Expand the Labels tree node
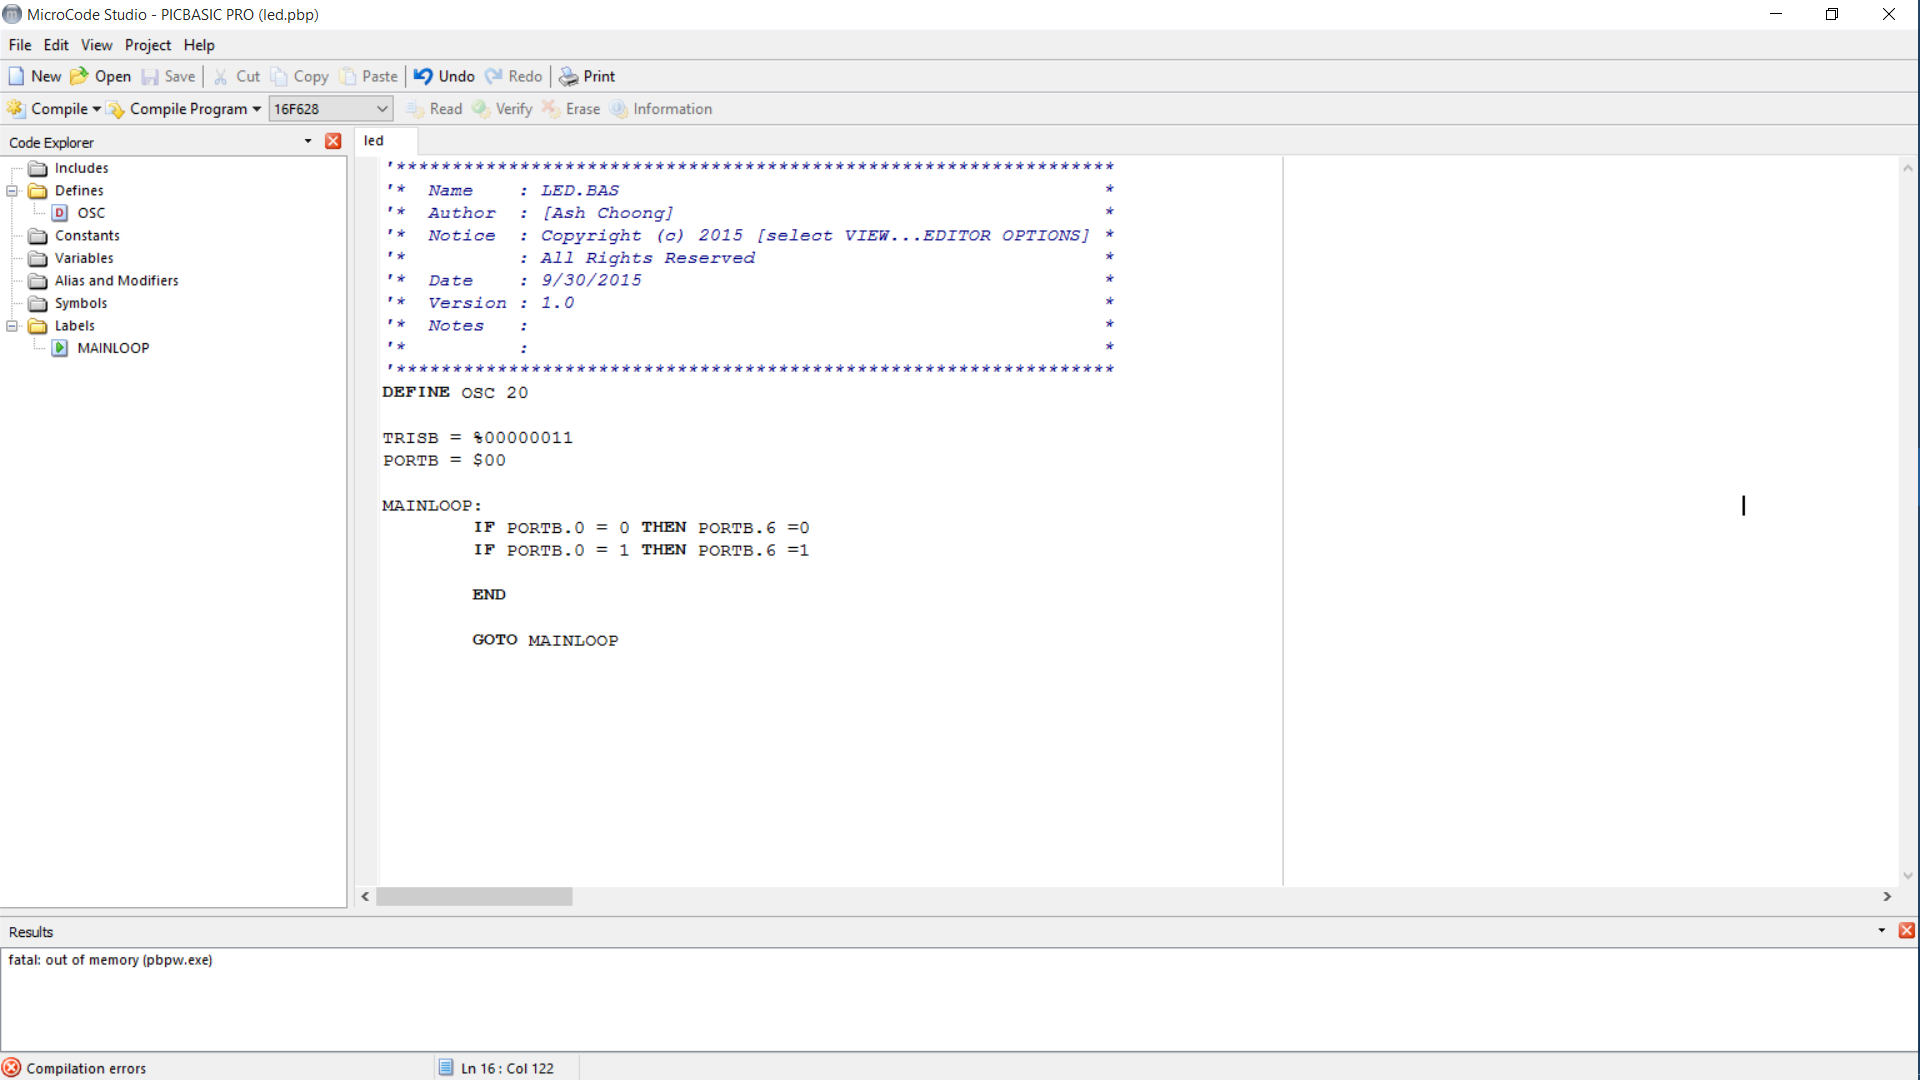 pos(12,326)
